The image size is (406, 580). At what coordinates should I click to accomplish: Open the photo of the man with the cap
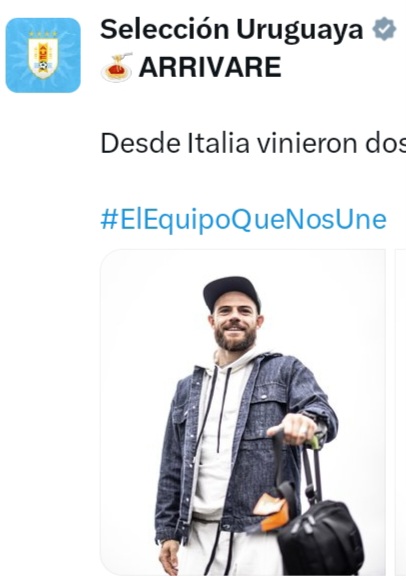pos(243,412)
